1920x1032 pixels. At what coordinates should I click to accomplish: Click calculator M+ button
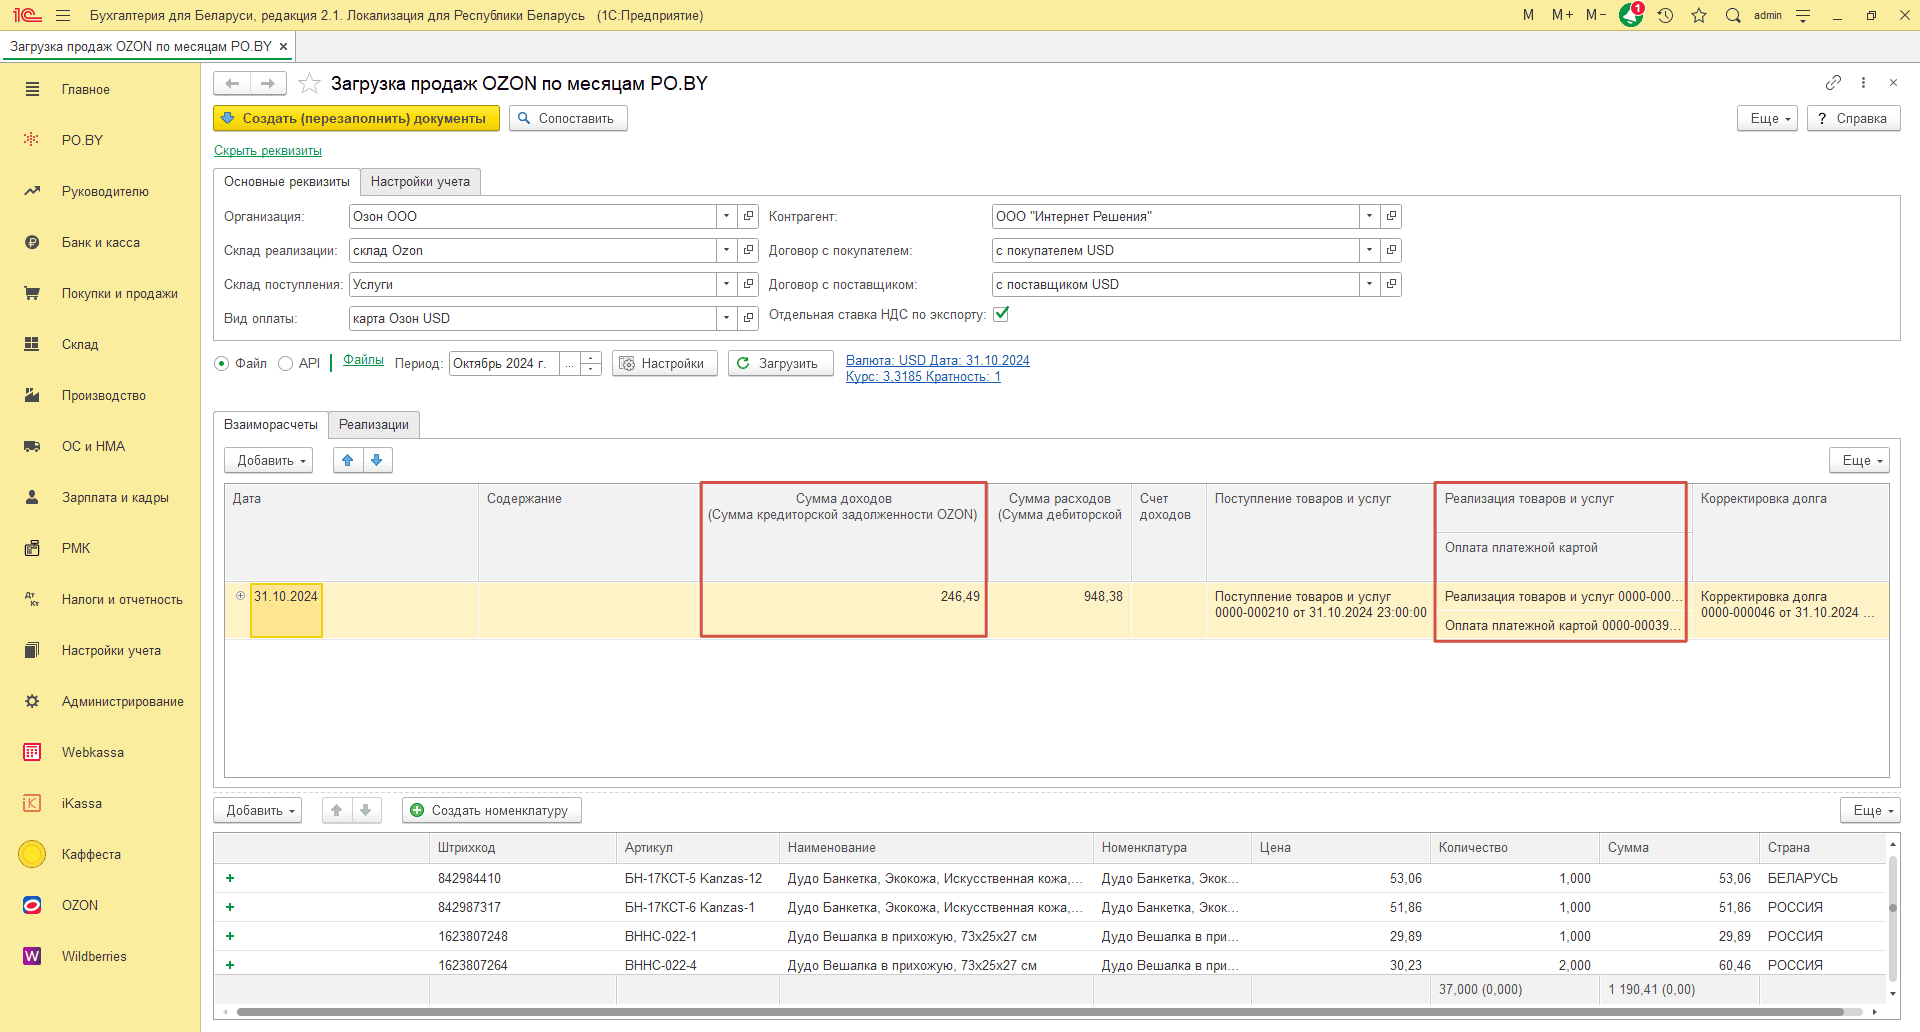coord(1562,15)
